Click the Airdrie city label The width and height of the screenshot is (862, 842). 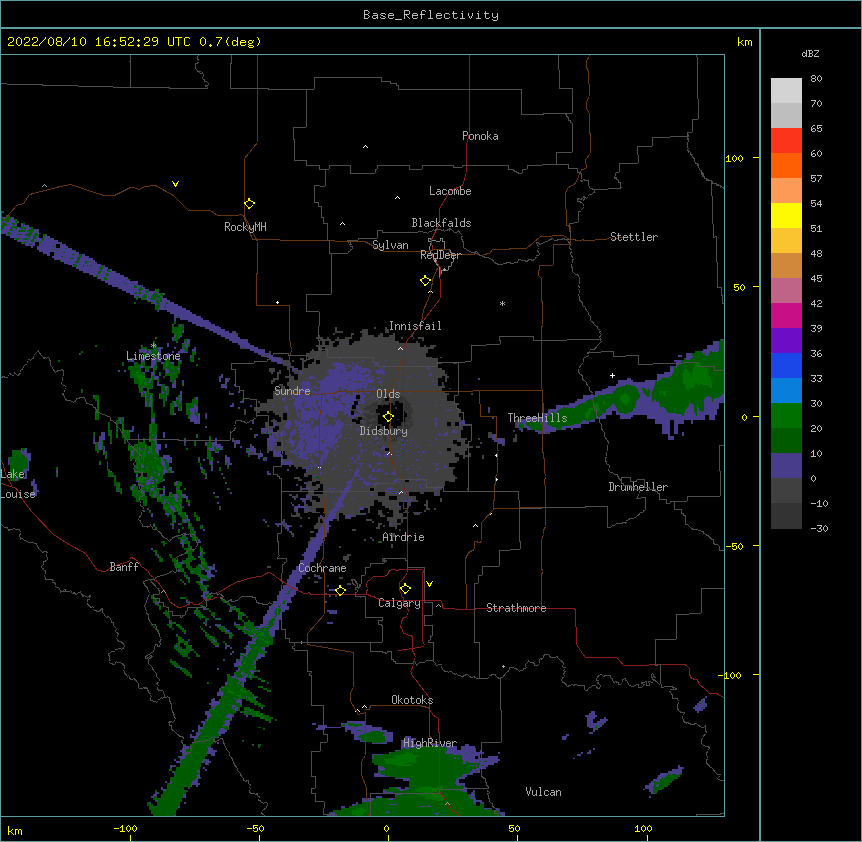click(x=404, y=537)
